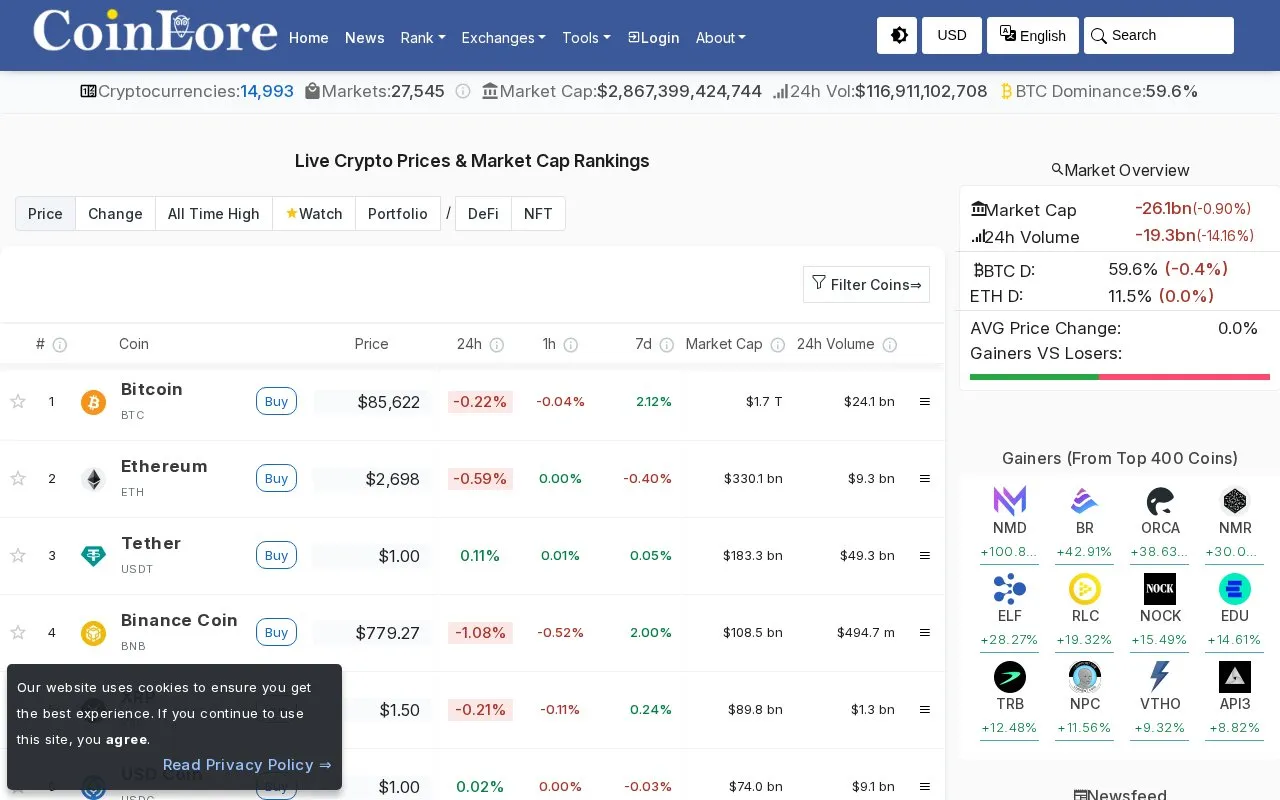Click the Bitcoin coin logo
Screen dimensions: 1280x800
93,402
